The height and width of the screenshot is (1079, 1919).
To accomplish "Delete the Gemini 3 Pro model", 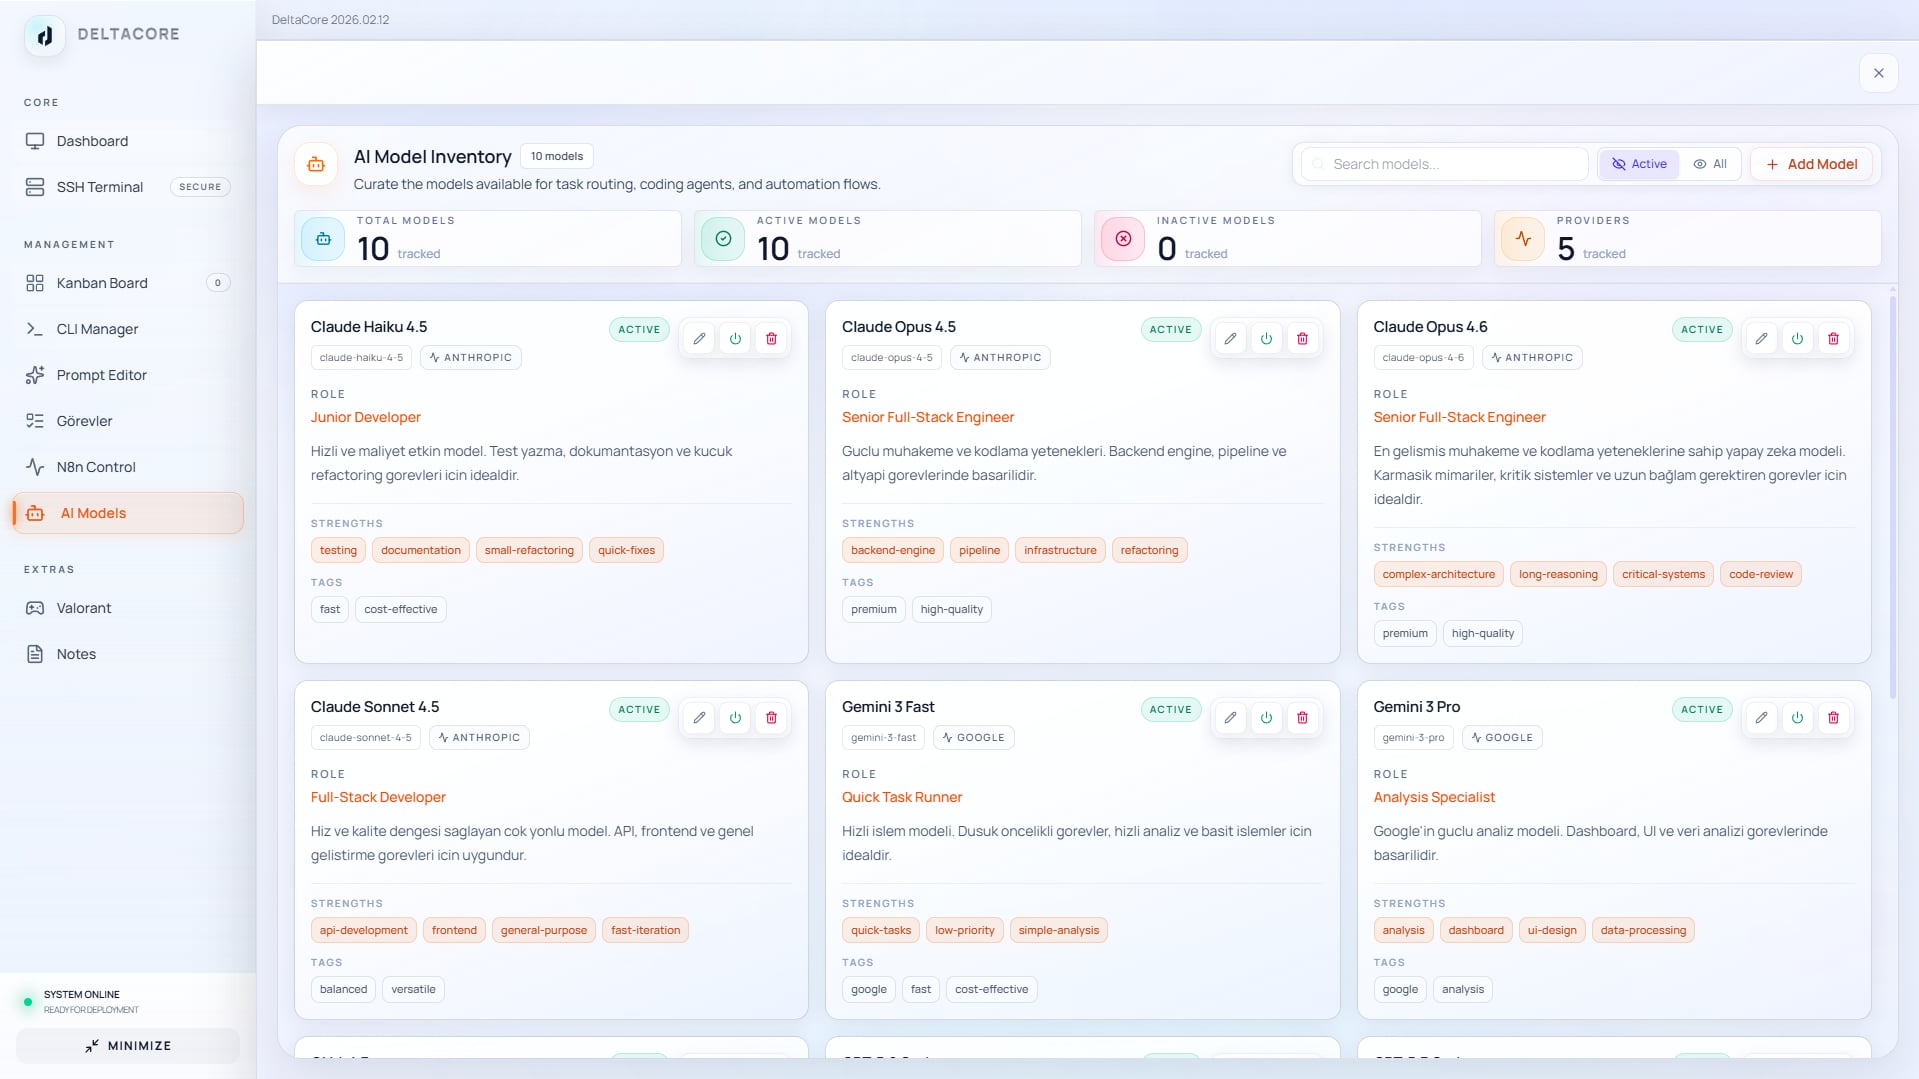I will (1833, 717).
